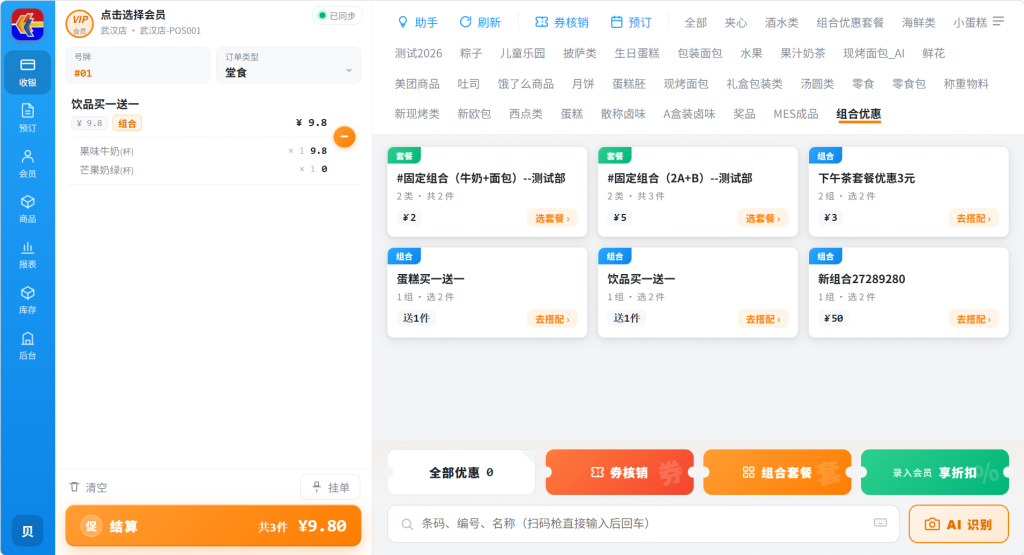Open the 报表 reports sidebar icon

point(27,255)
